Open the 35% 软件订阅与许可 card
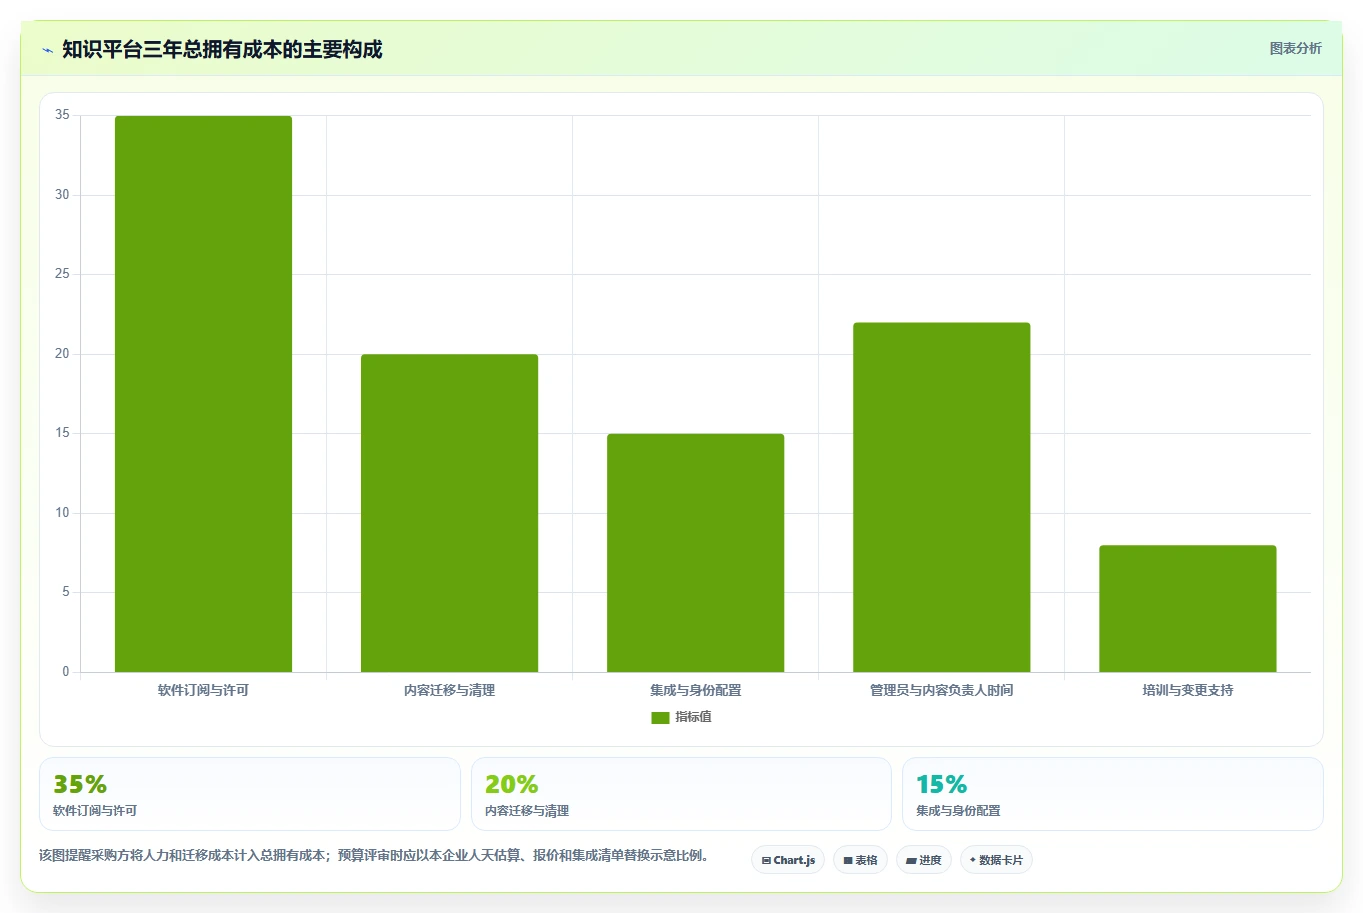The height and width of the screenshot is (913, 1363). pos(250,794)
